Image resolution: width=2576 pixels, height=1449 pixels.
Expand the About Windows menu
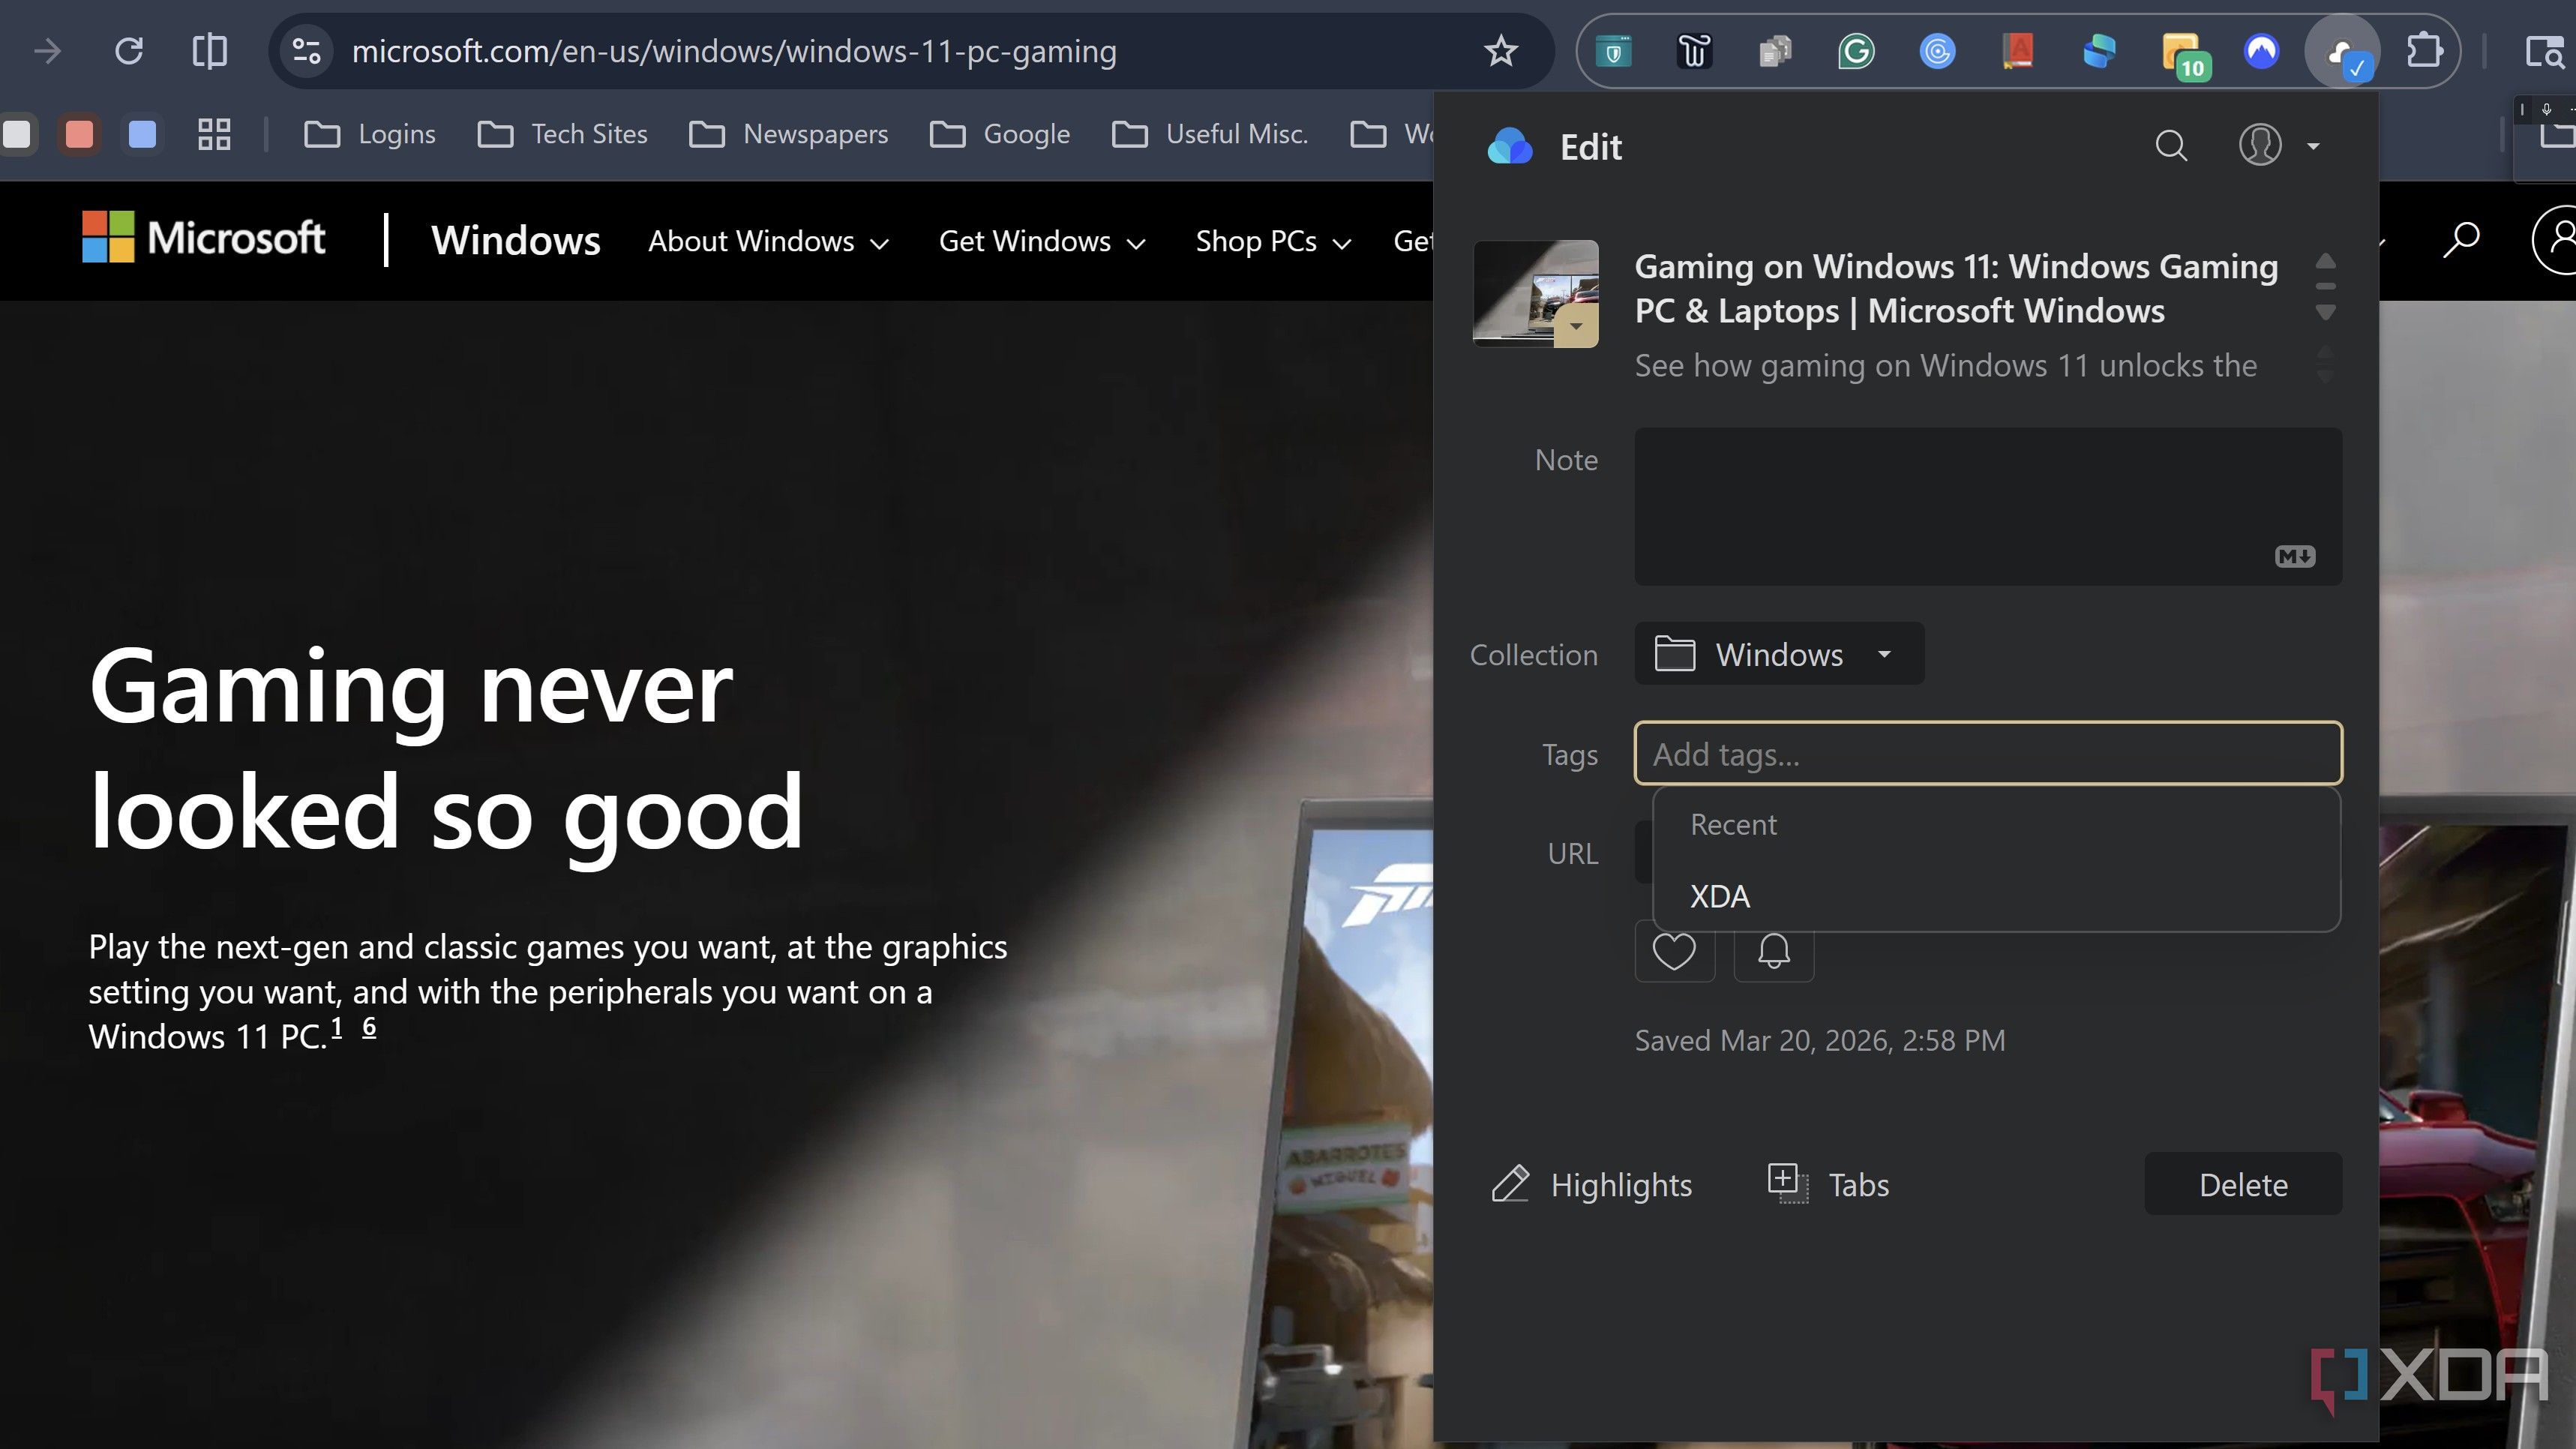(768, 241)
